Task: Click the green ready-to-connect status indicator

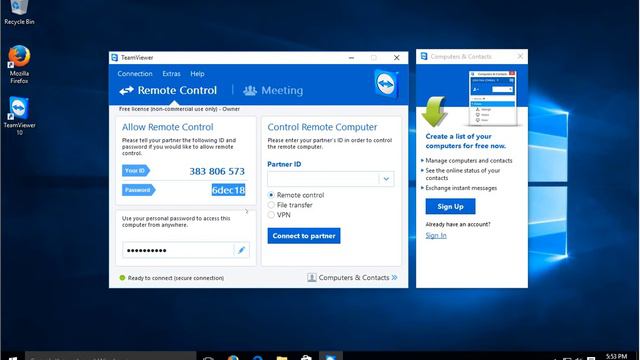Action: [122, 278]
